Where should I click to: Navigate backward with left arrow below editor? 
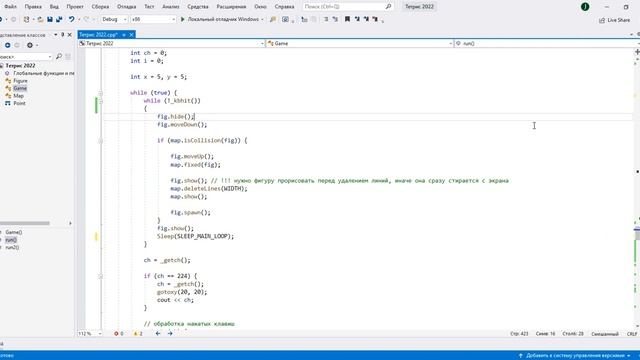pyautogui.click(x=158, y=333)
